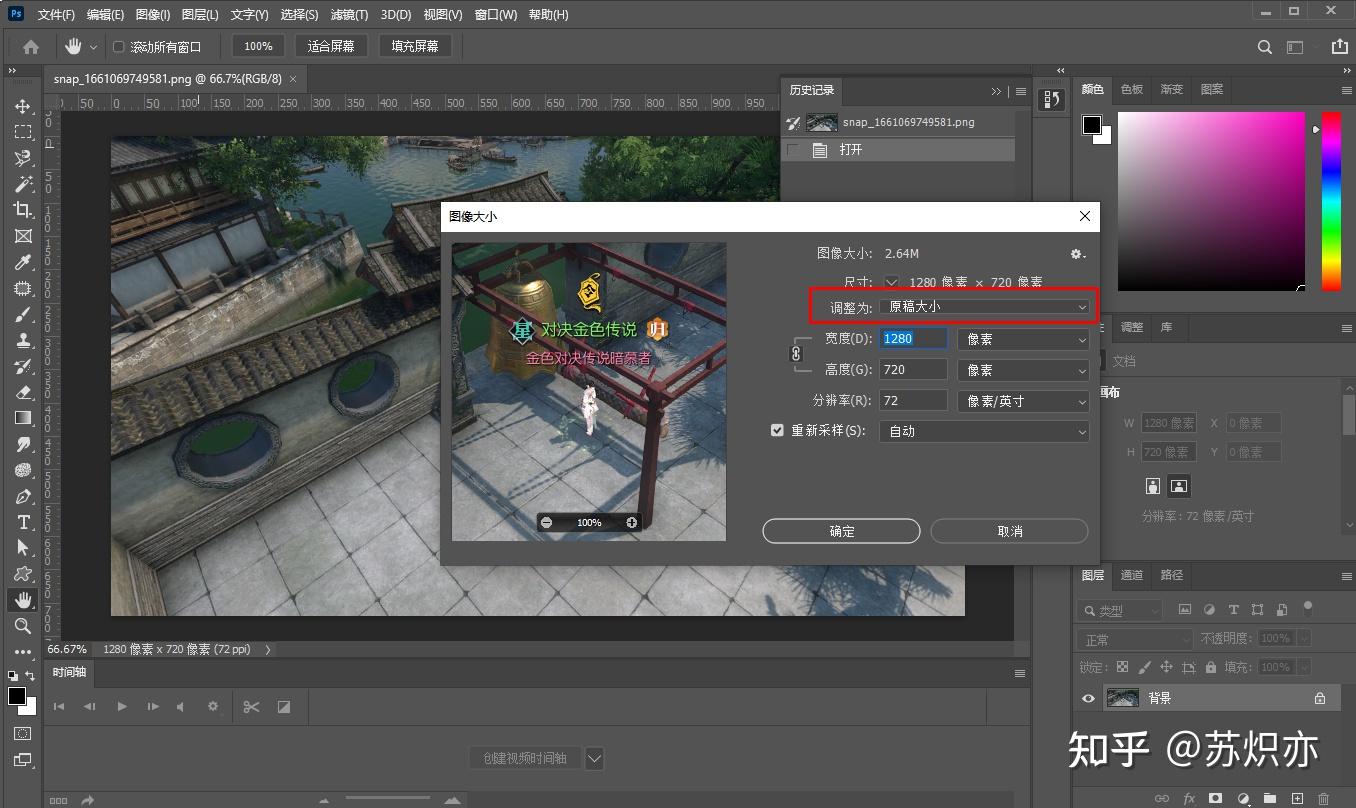Toggle Quick Mask mode icon
Image resolution: width=1356 pixels, height=808 pixels.
coord(22,733)
